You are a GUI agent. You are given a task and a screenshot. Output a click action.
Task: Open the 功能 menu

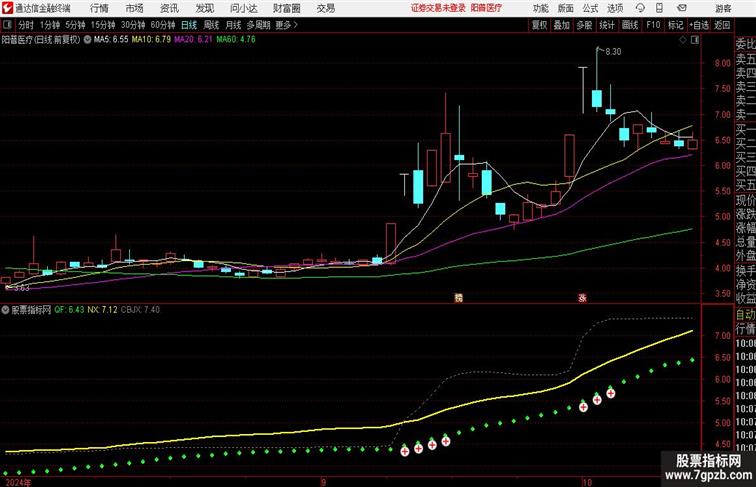point(540,8)
